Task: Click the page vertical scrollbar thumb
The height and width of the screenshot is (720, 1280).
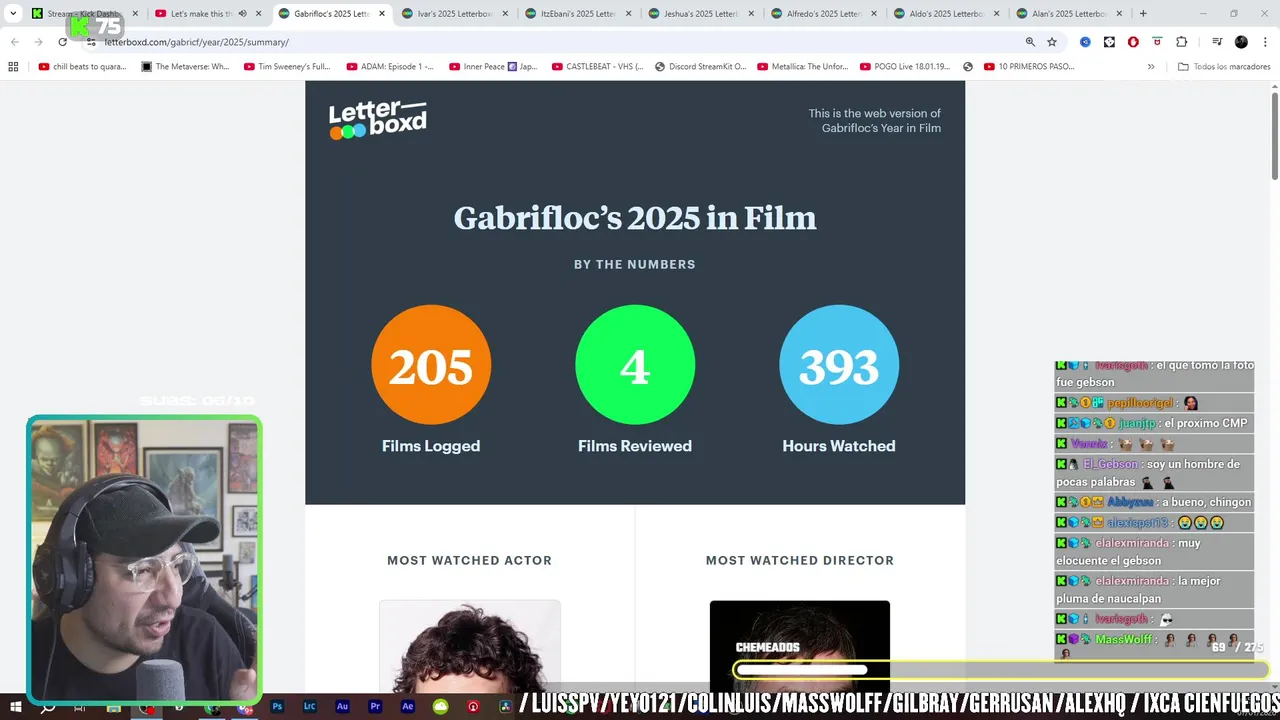Action: point(1275,136)
